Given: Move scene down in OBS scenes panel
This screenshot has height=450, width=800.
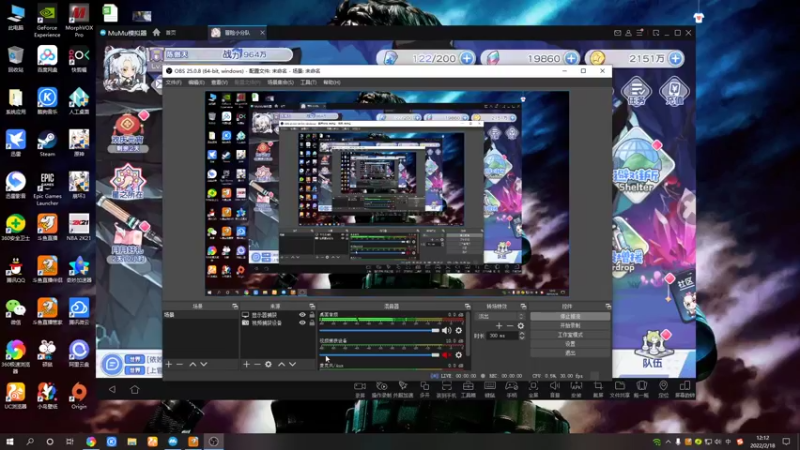Looking at the screenshot, I should click(x=204, y=364).
